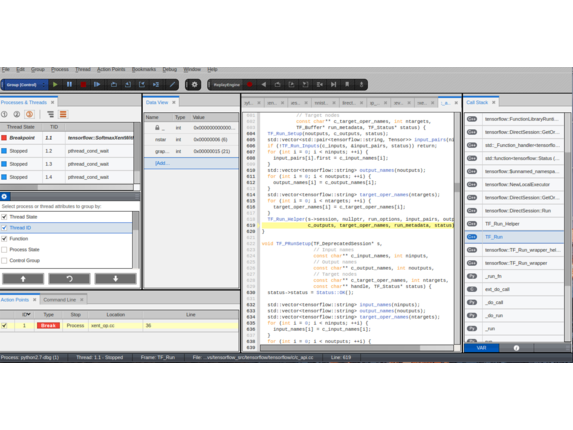Select the ext_do_call stack frame
Viewport: 573px width, 430px height.
tap(514, 289)
